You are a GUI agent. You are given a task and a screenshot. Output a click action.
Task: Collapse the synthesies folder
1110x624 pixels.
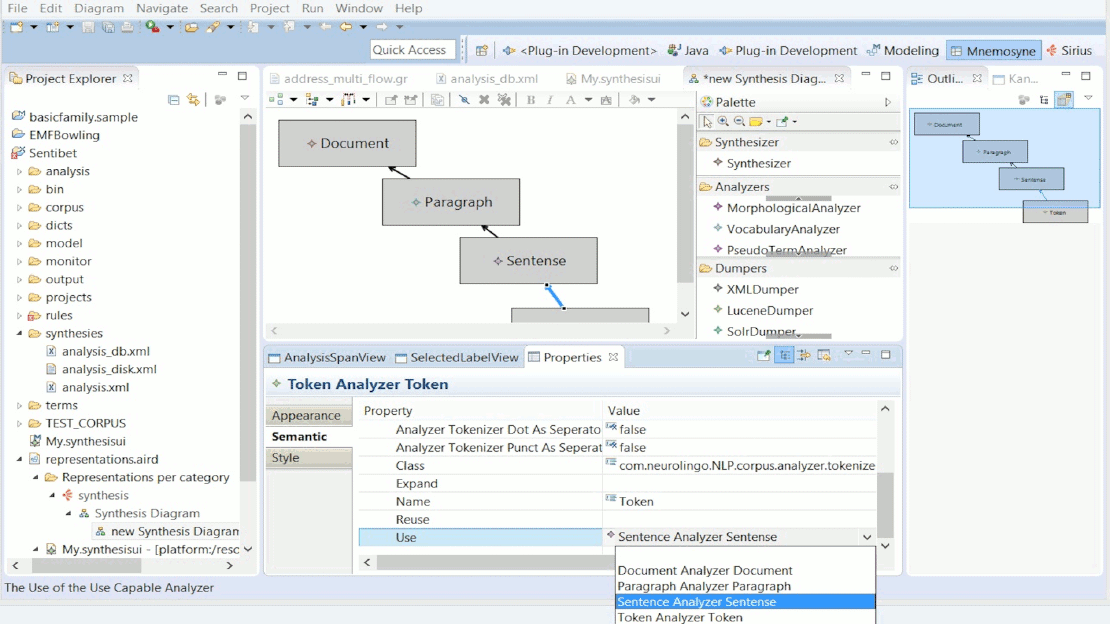[x=20, y=333]
